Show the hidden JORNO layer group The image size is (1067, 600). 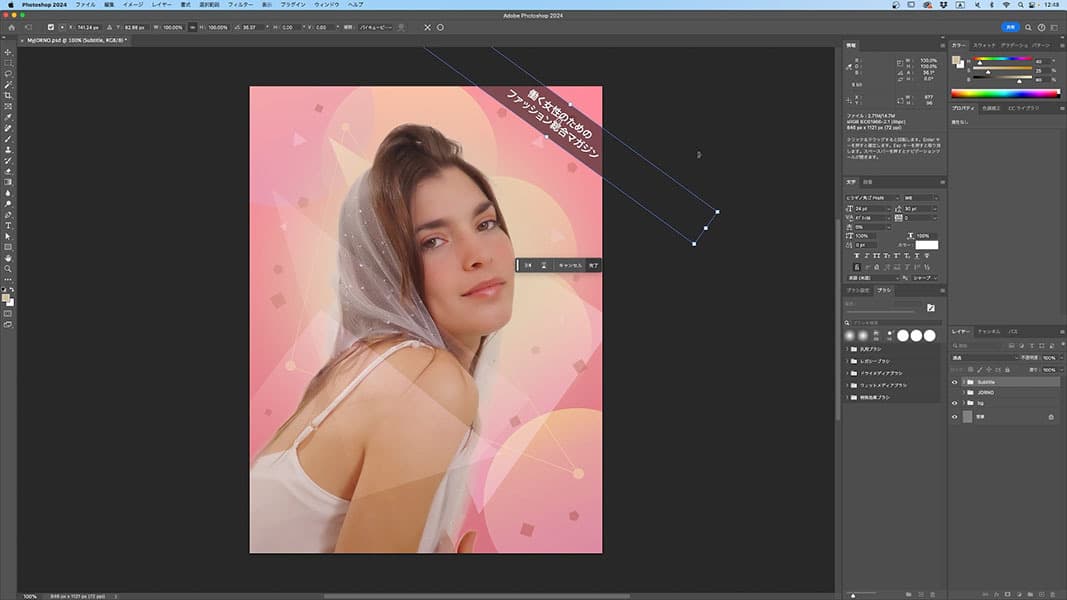coord(954,393)
